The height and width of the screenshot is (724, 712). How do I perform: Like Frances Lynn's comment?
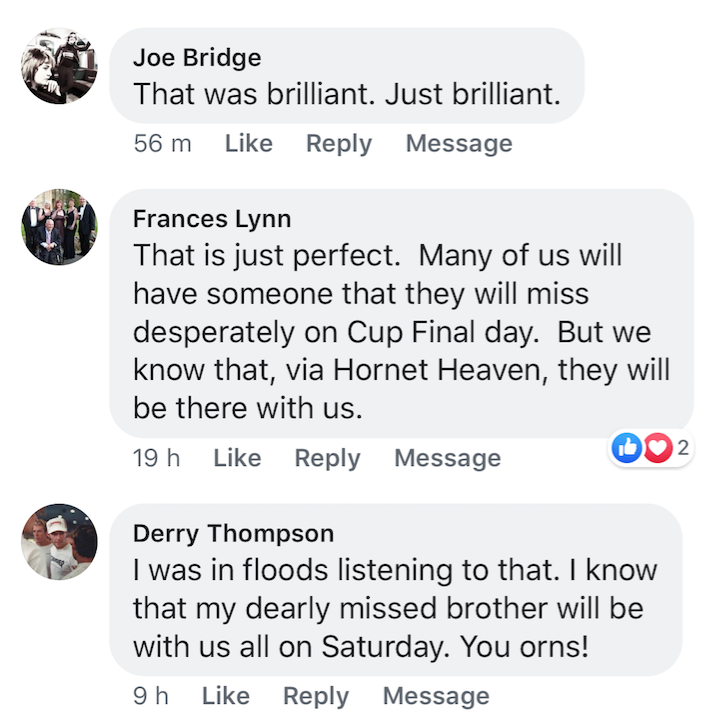pyautogui.click(x=237, y=458)
